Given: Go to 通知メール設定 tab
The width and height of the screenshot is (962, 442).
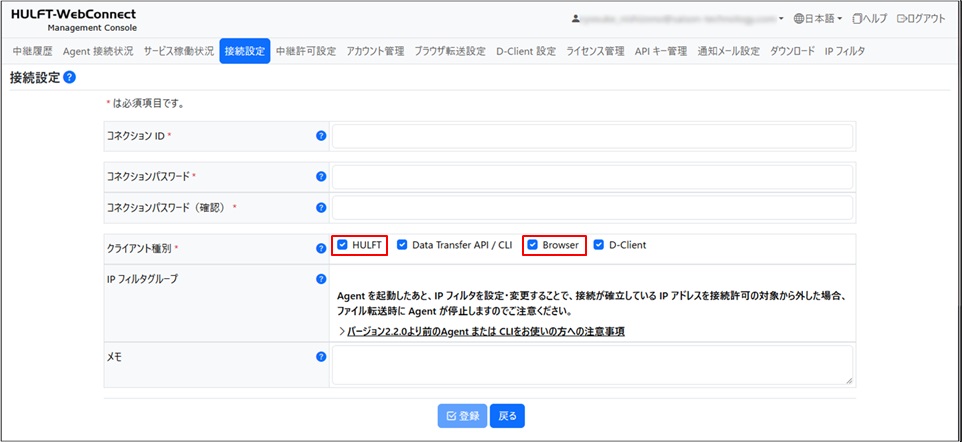Looking at the screenshot, I should (x=728, y=52).
